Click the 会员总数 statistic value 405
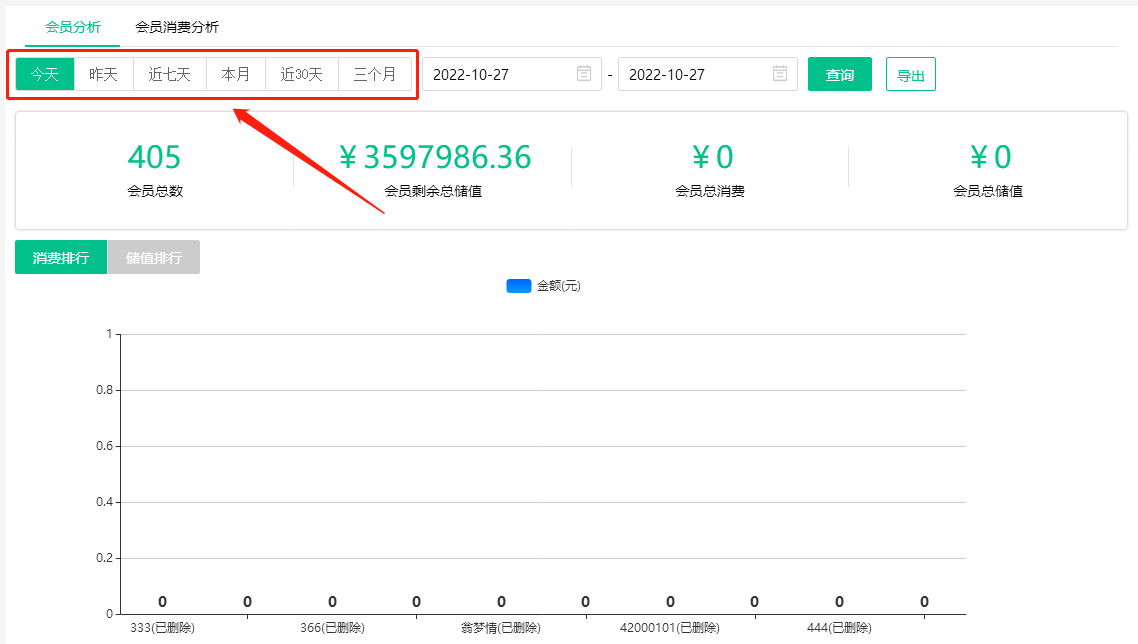 [153, 156]
